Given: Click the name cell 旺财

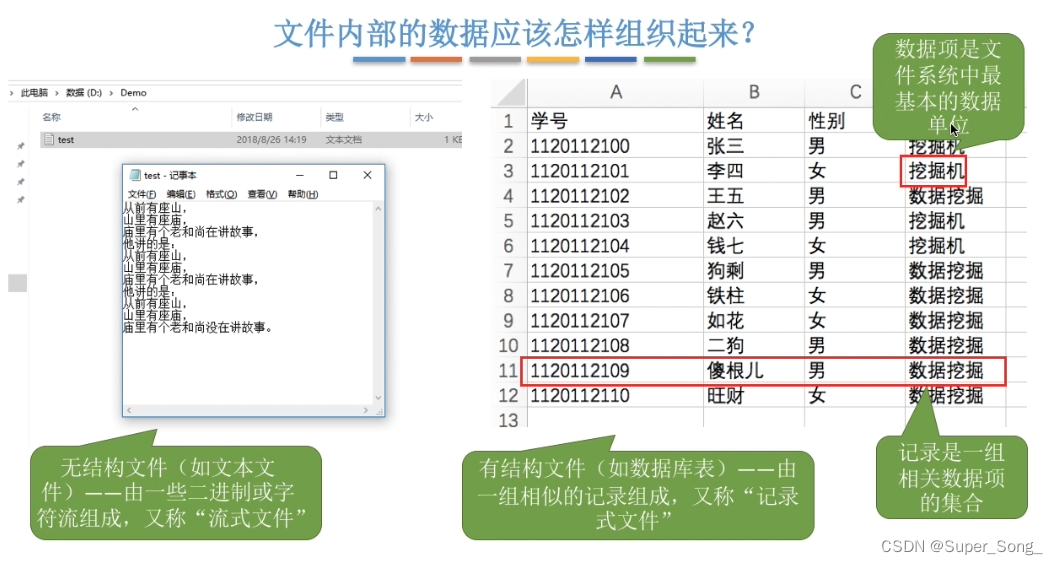Looking at the screenshot, I should [x=754, y=396].
